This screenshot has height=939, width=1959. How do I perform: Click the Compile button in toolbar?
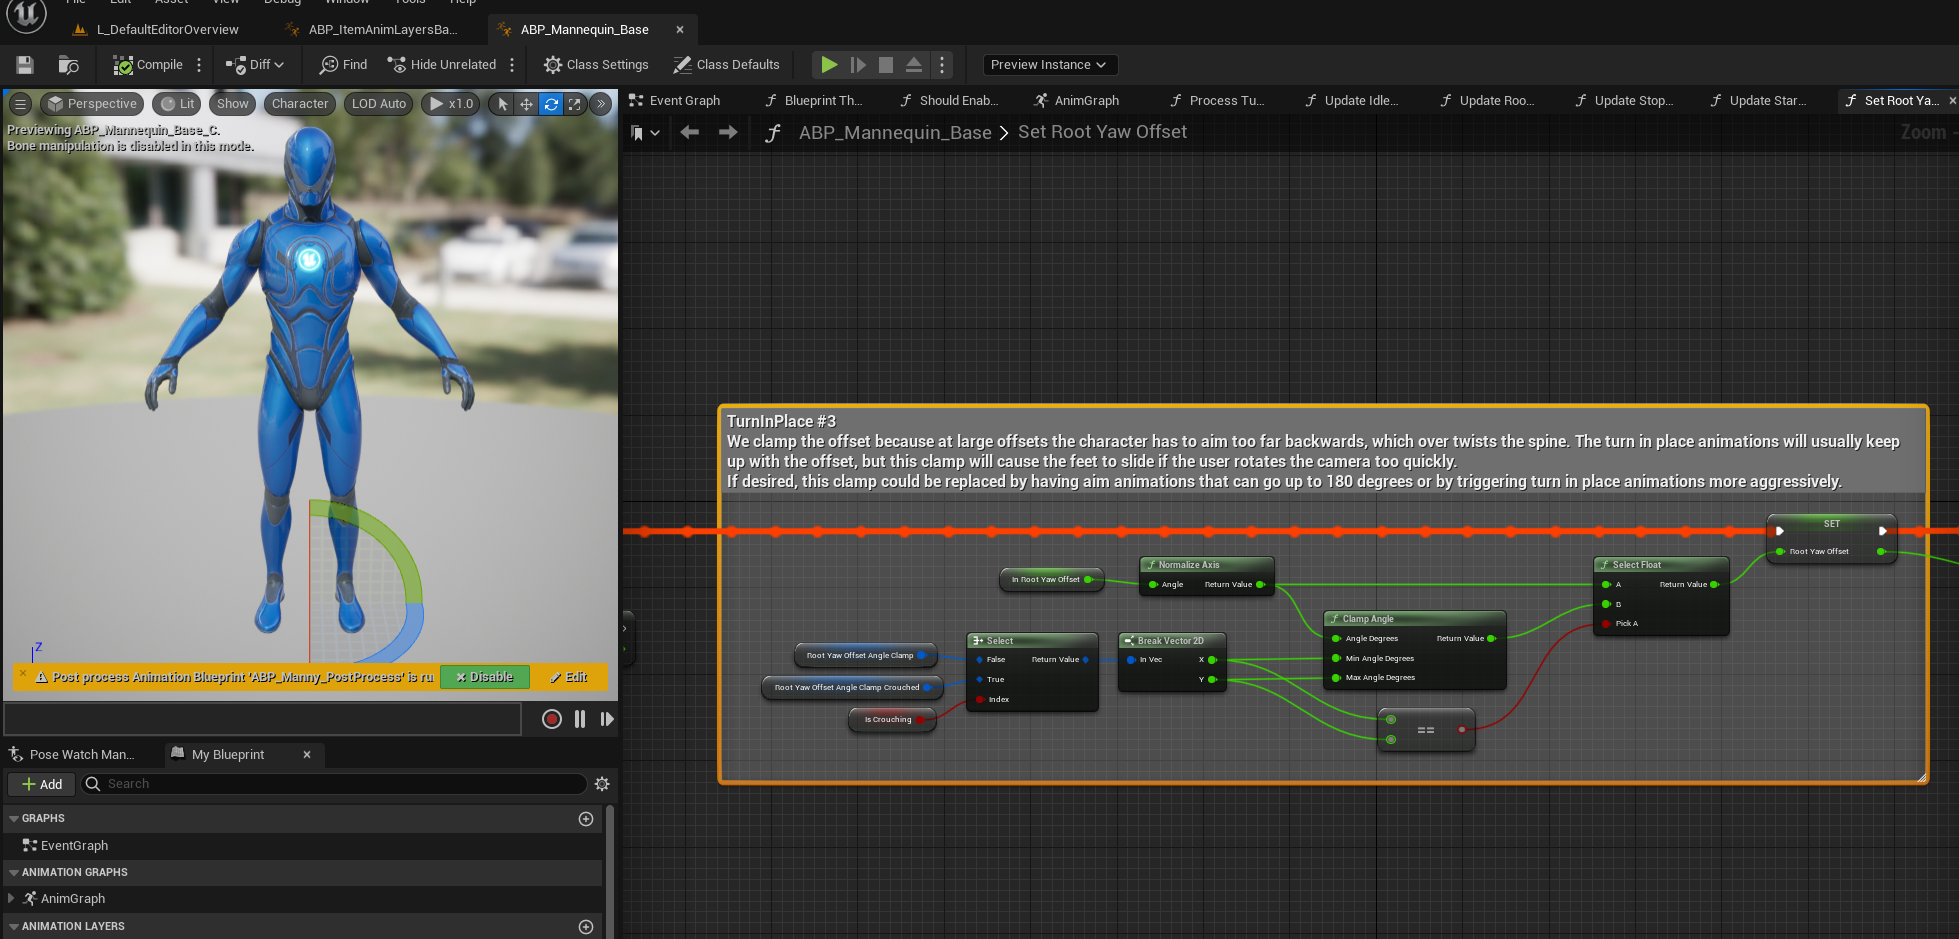(148, 65)
